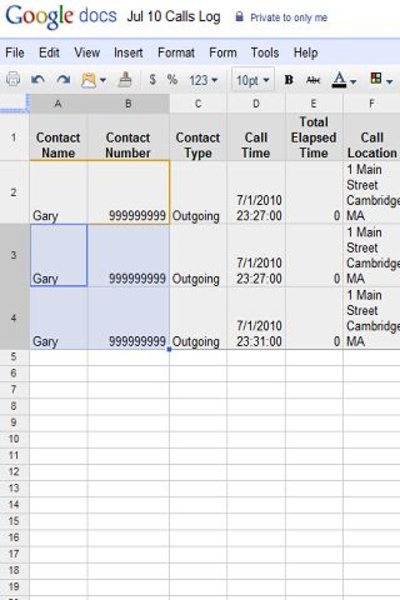Click the text color A icon
Screen dimensions: 400x600
pos(339,80)
